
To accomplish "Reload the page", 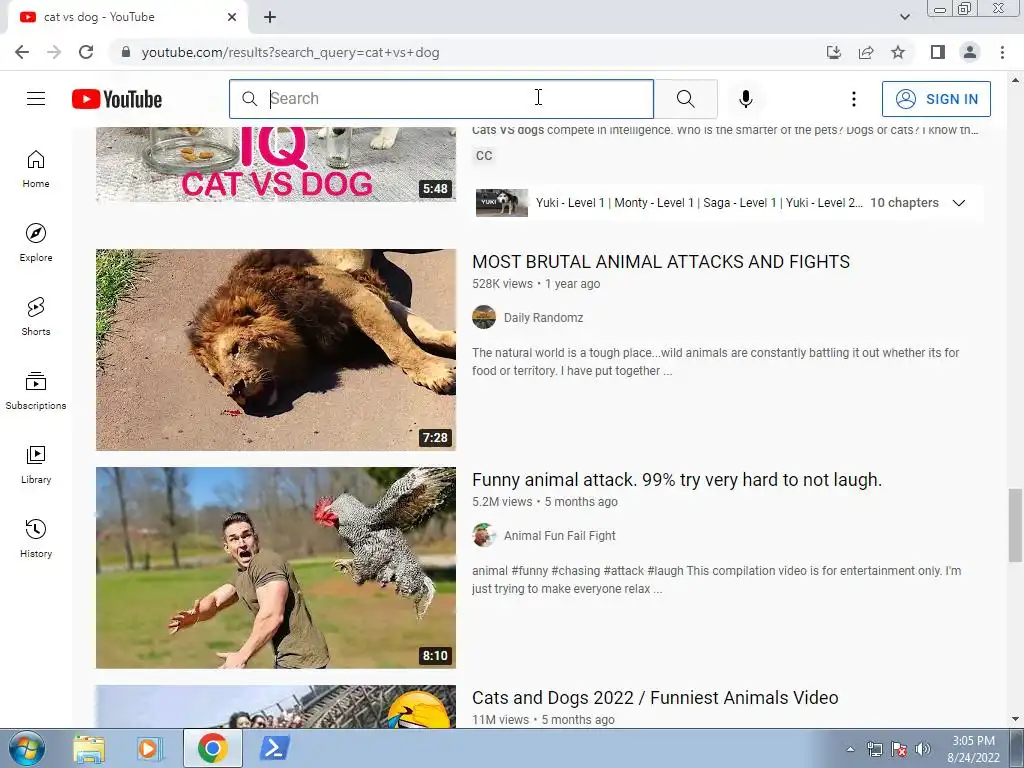I will tap(86, 52).
